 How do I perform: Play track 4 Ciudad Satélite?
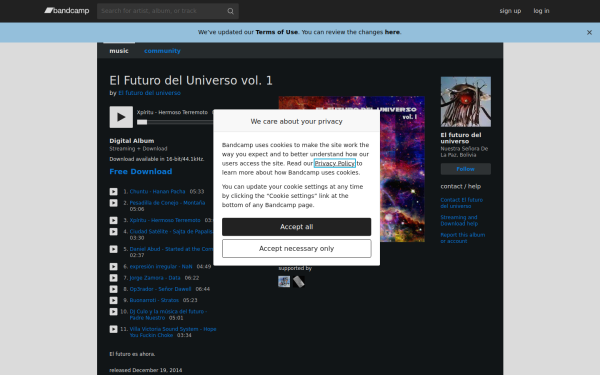pos(114,232)
